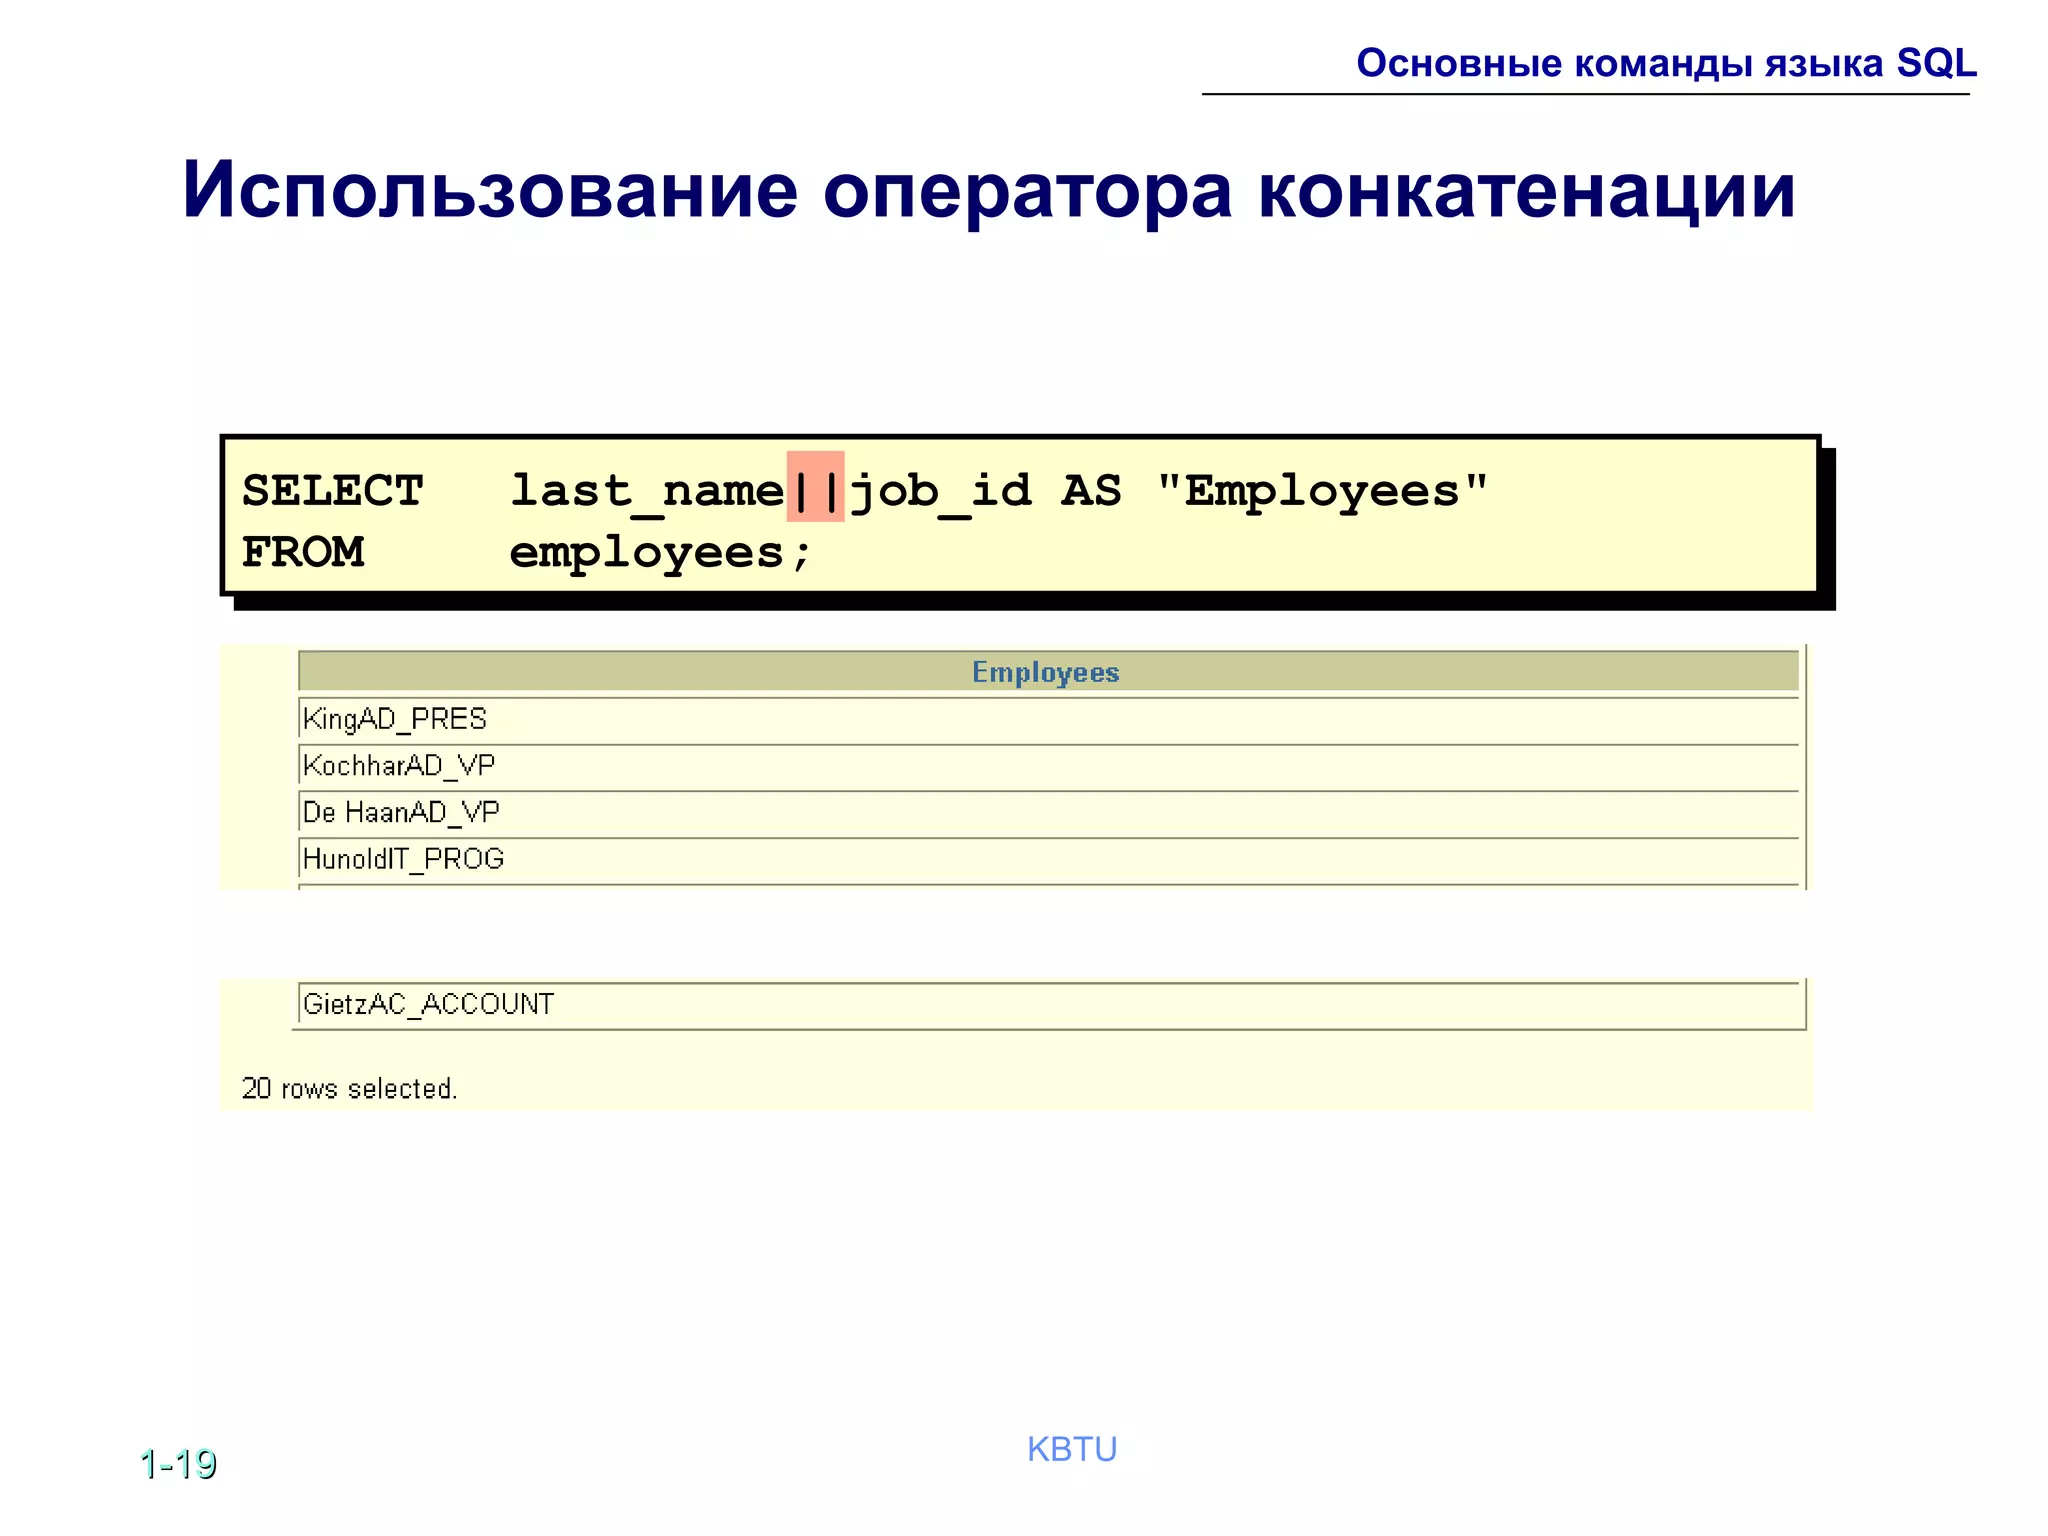Viewport: 2048px width, 1536px height.
Task: Select the KingAD_PRES result row
Action: [1048, 719]
